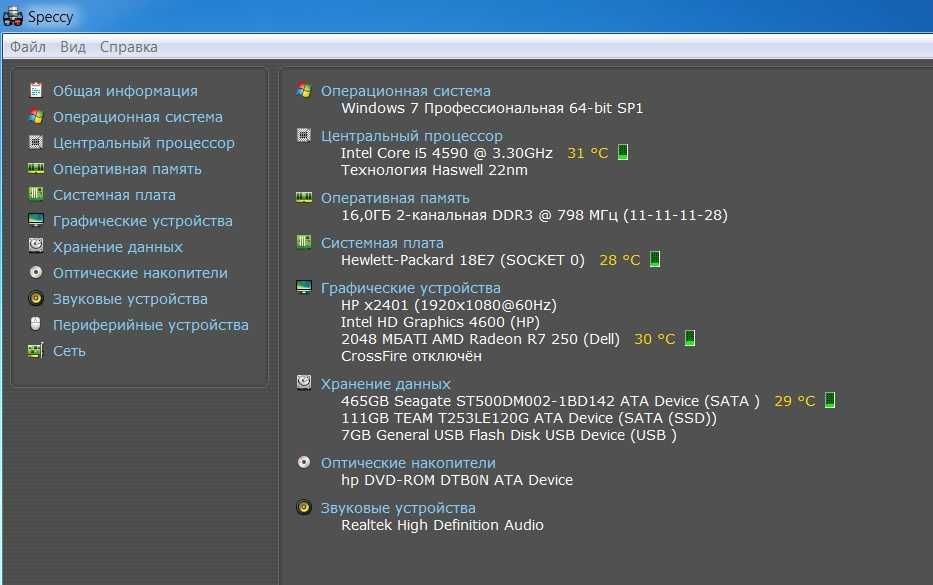
Task: Click the 31 °C CPU temperature value
Action: [588, 154]
